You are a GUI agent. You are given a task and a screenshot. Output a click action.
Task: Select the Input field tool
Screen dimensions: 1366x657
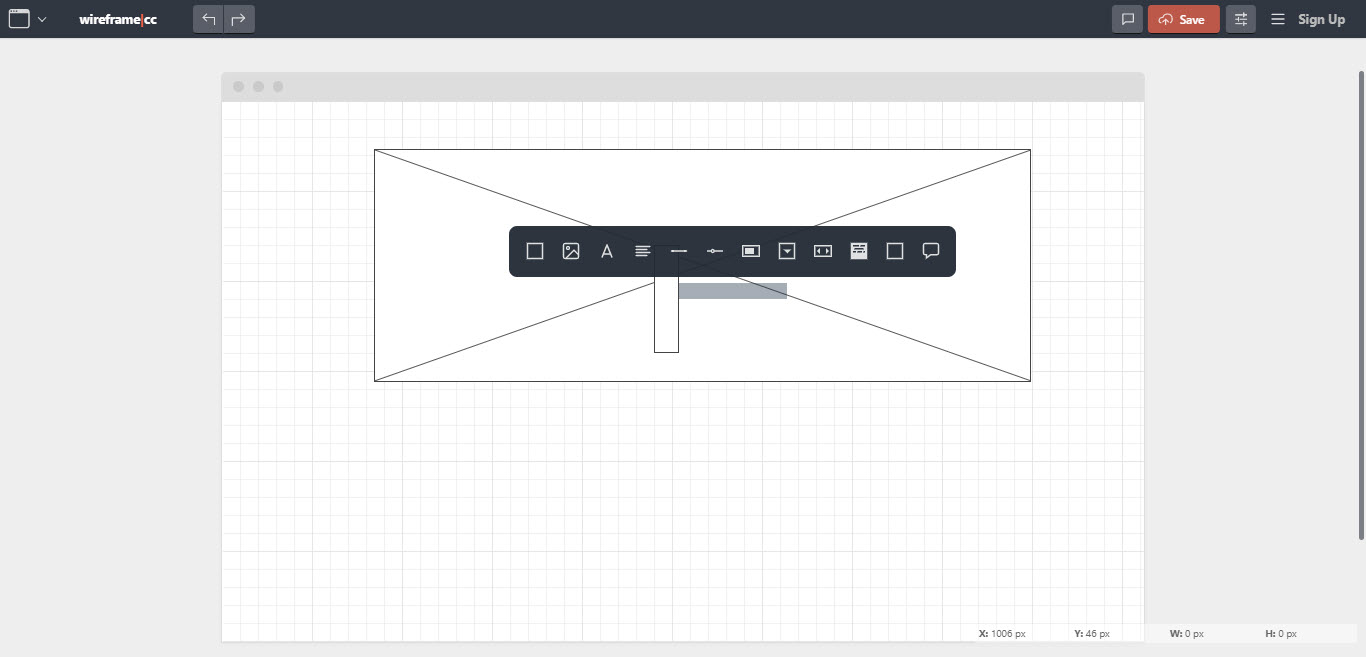click(822, 251)
